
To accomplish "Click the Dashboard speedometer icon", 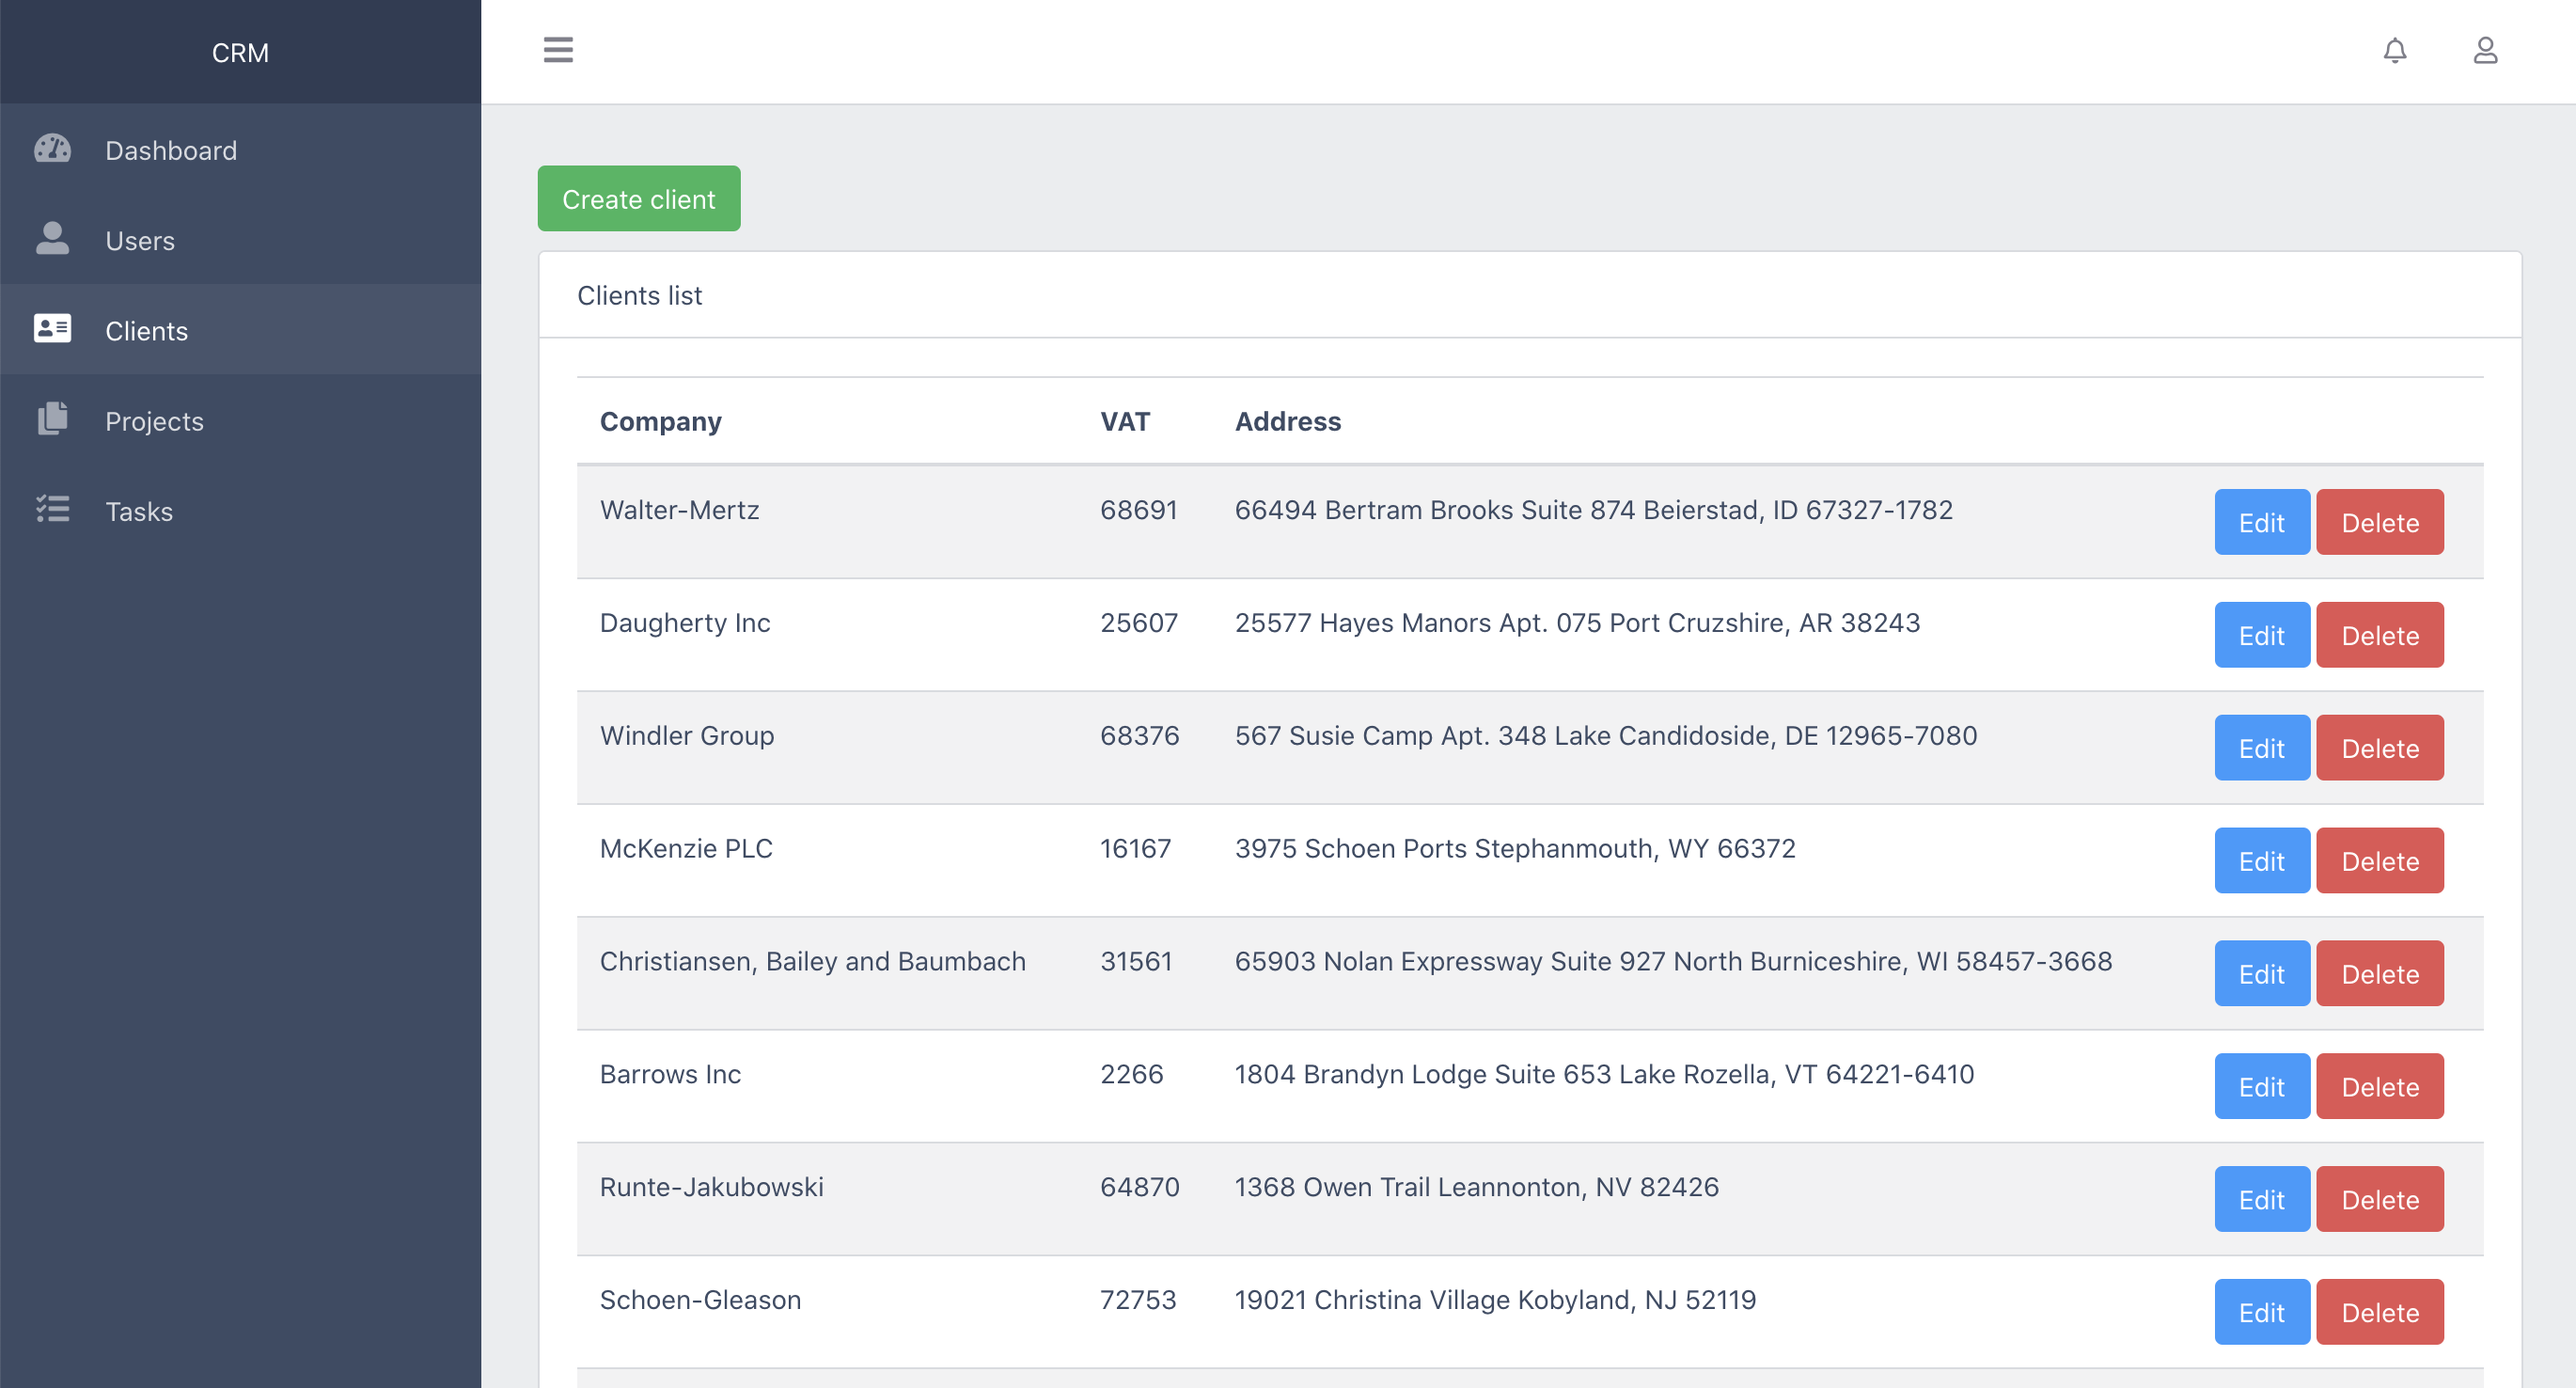I will pyautogui.click(x=52, y=149).
